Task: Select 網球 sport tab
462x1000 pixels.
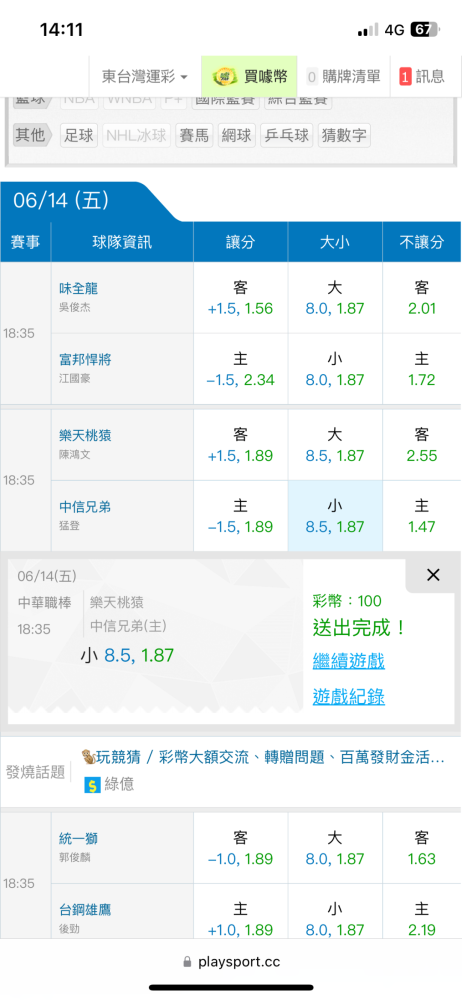Action: pos(236,135)
